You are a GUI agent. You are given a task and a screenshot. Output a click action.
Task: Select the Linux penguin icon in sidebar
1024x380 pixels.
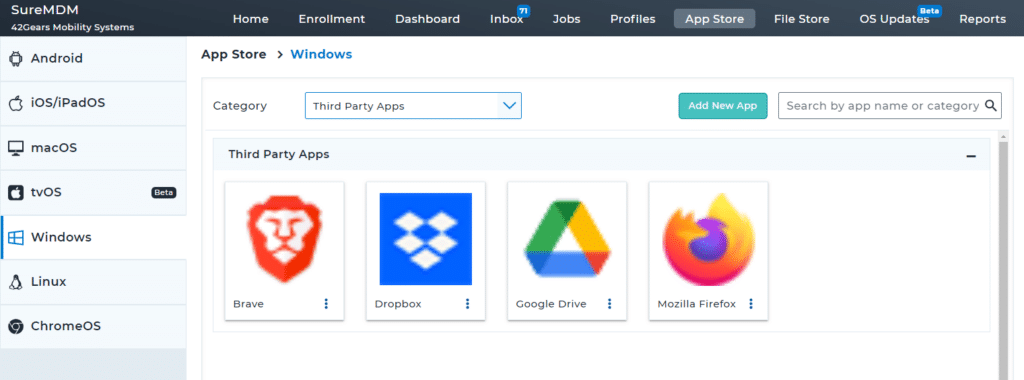(x=16, y=282)
